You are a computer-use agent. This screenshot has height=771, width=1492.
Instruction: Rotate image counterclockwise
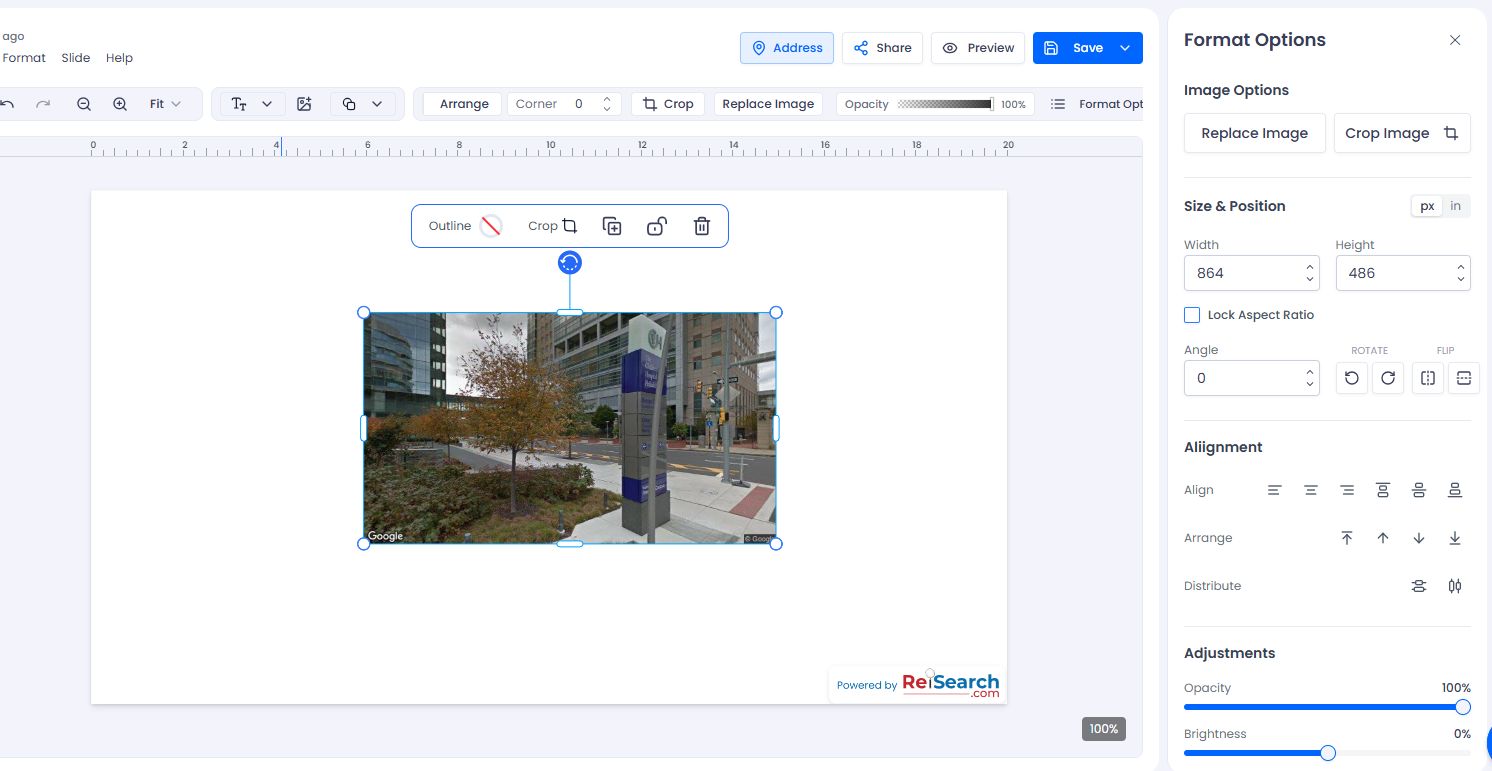[x=1352, y=378]
